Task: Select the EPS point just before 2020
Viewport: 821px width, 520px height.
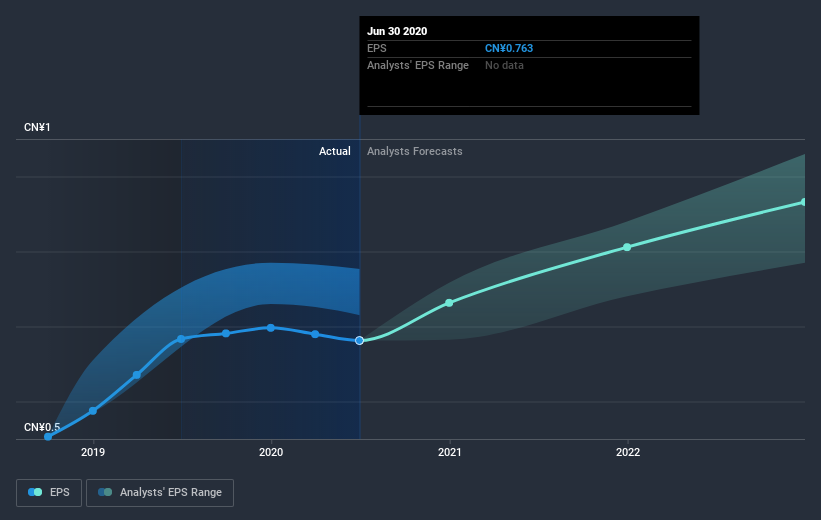Action: point(226,334)
